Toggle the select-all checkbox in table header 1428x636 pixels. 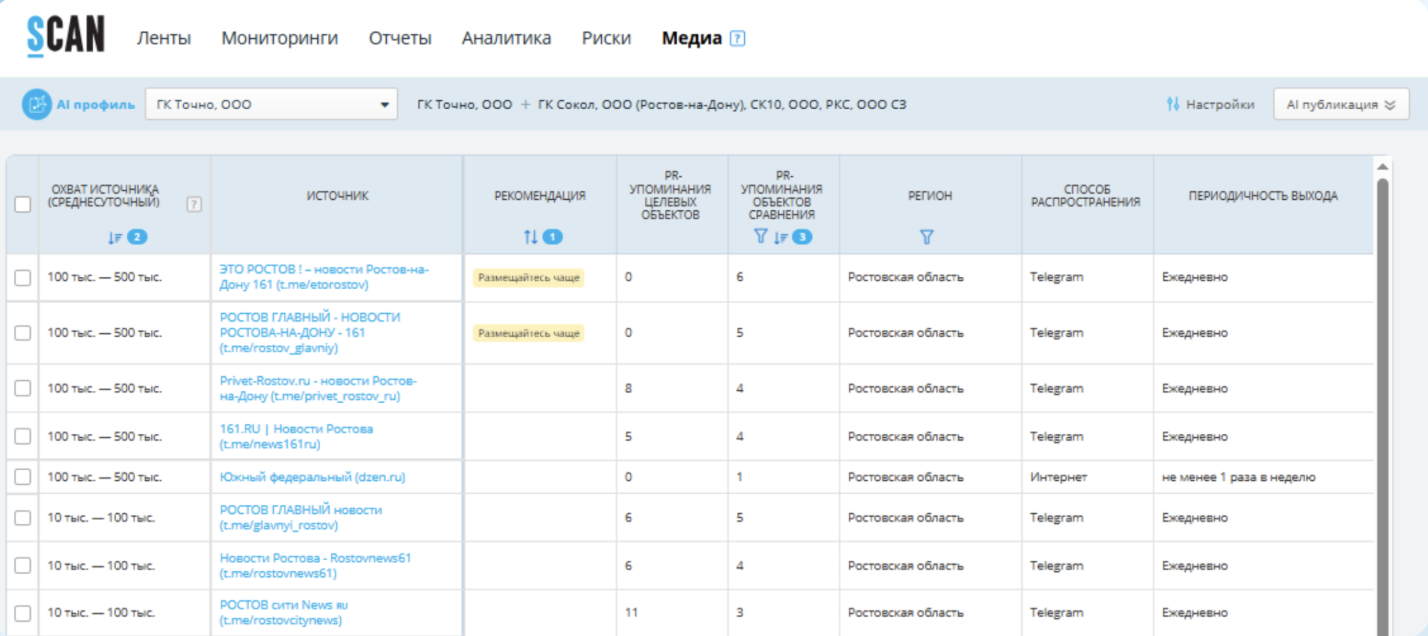tap(23, 204)
